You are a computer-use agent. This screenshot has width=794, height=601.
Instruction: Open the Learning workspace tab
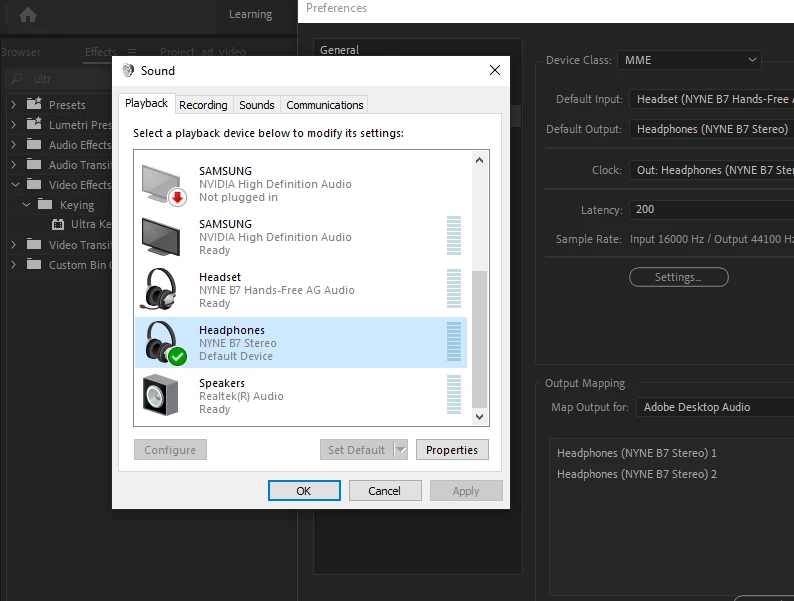pyautogui.click(x=250, y=14)
